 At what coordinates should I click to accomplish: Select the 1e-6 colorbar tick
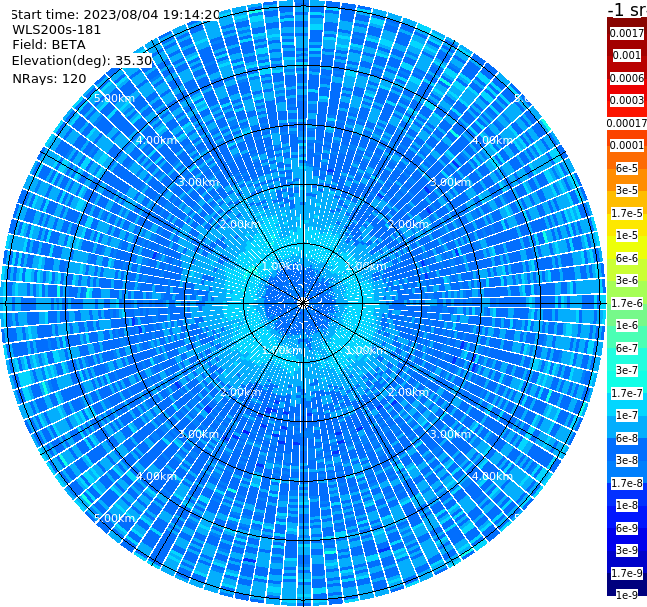(627, 325)
